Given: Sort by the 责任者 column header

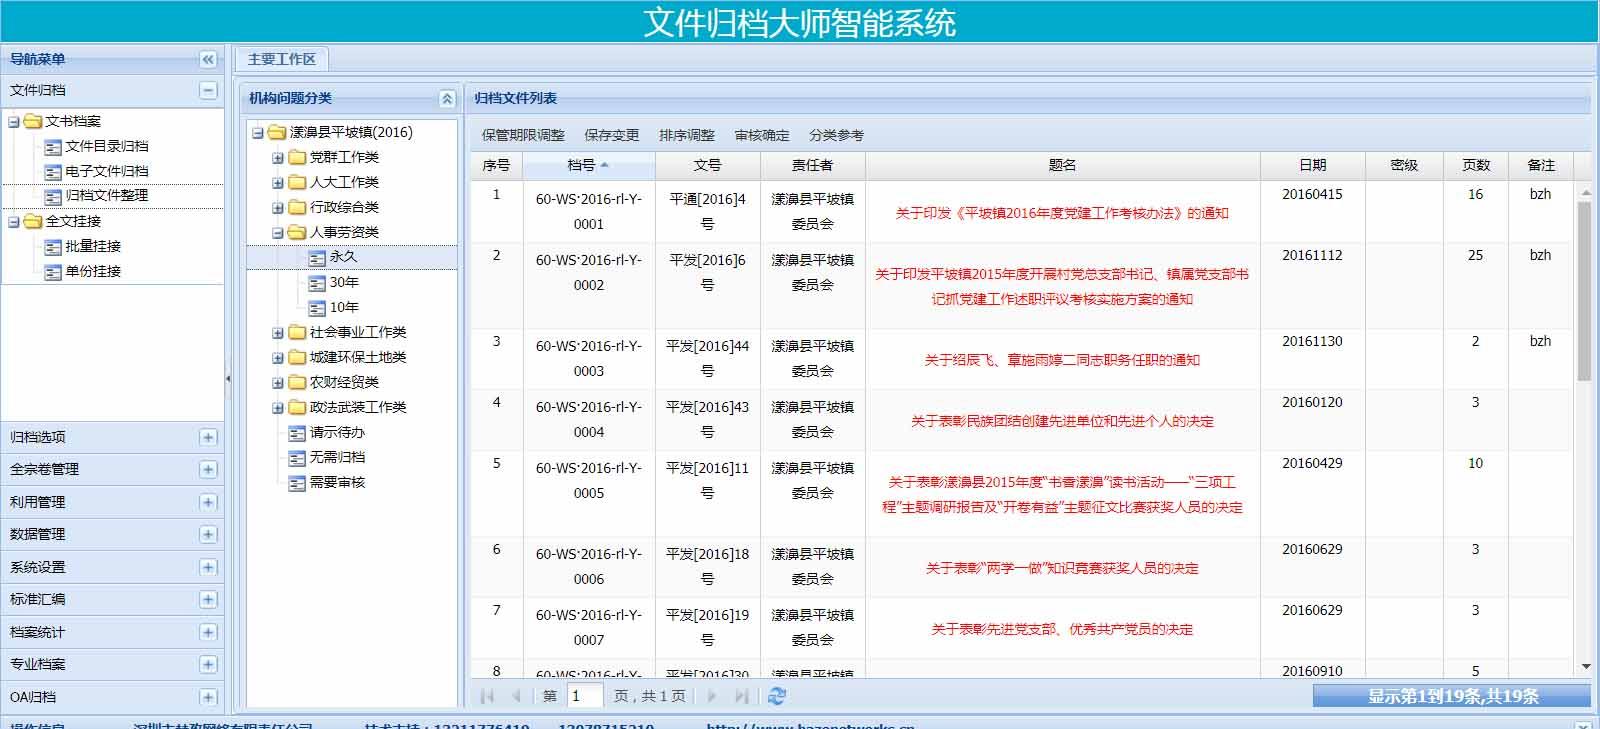Looking at the screenshot, I should point(813,165).
